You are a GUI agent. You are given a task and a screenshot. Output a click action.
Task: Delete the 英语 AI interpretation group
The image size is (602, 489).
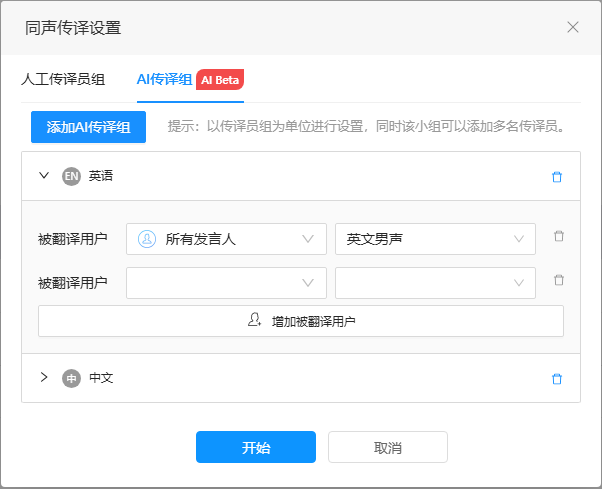[x=557, y=177]
